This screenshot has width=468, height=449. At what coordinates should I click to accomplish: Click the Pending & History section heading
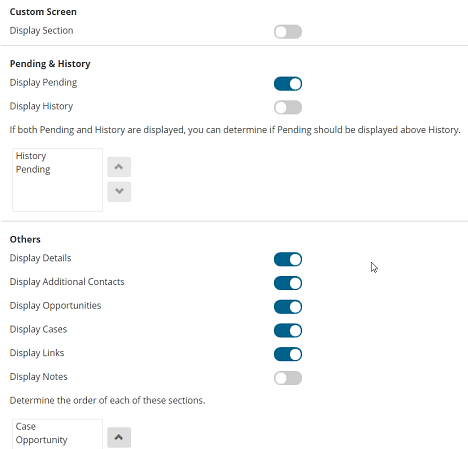[x=50, y=64]
